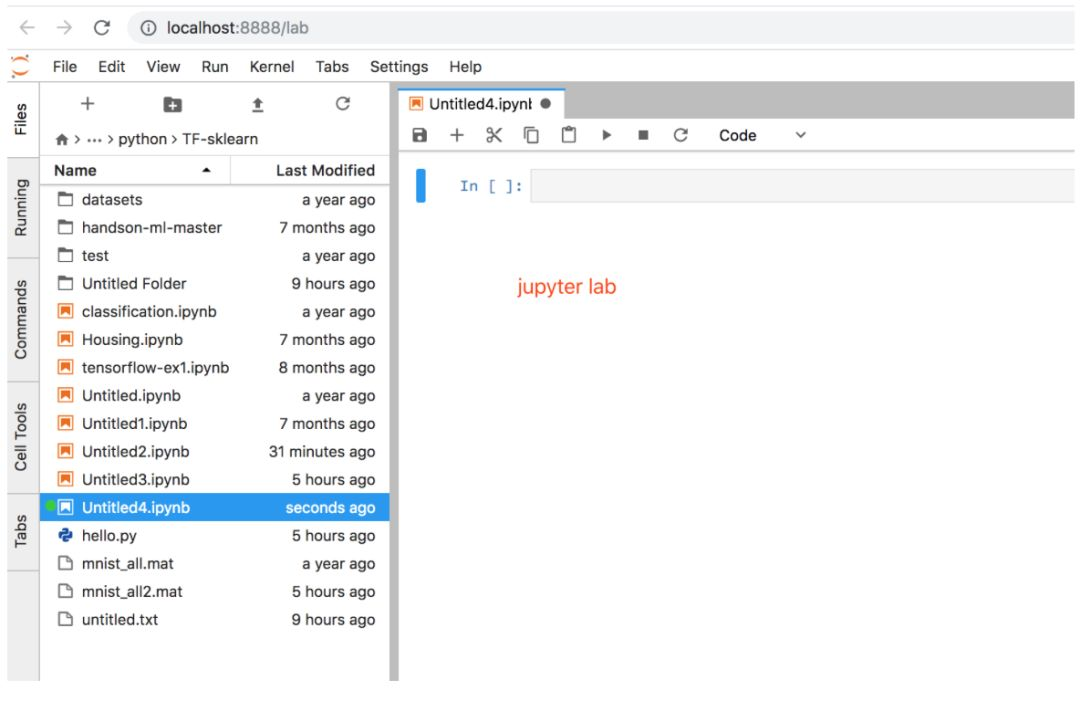This screenshot has width=1080, height=701.
Task: Switch to the Cell Tools sidebar tab
Action: click(x=22, y=437)
